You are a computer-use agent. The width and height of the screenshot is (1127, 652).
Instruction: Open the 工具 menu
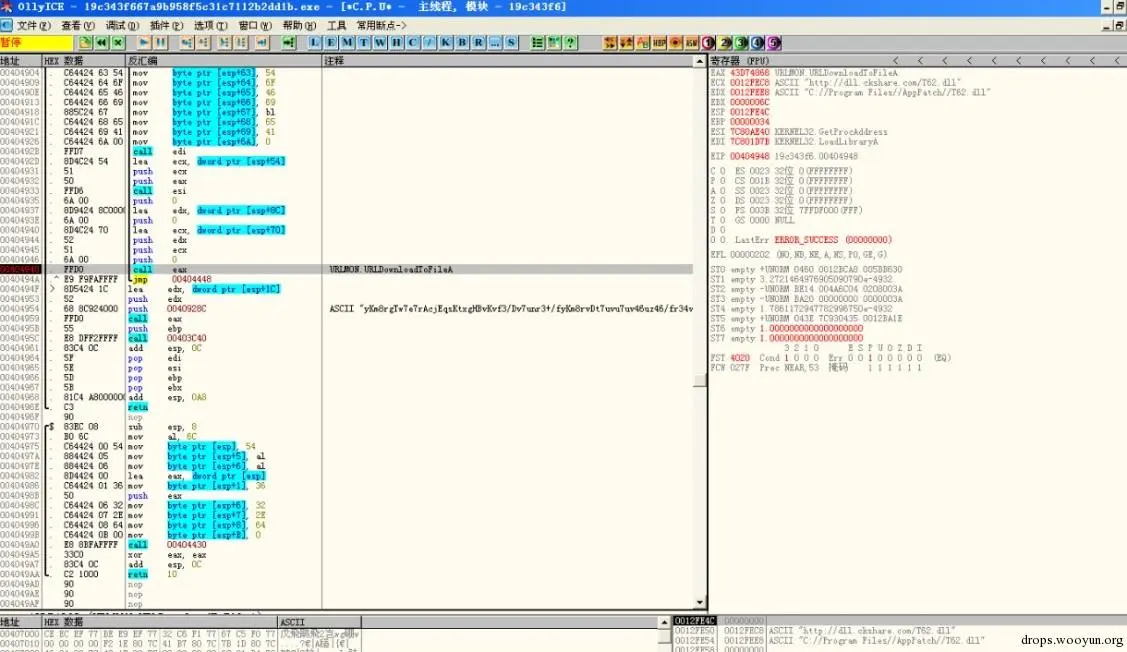[336, 25]
